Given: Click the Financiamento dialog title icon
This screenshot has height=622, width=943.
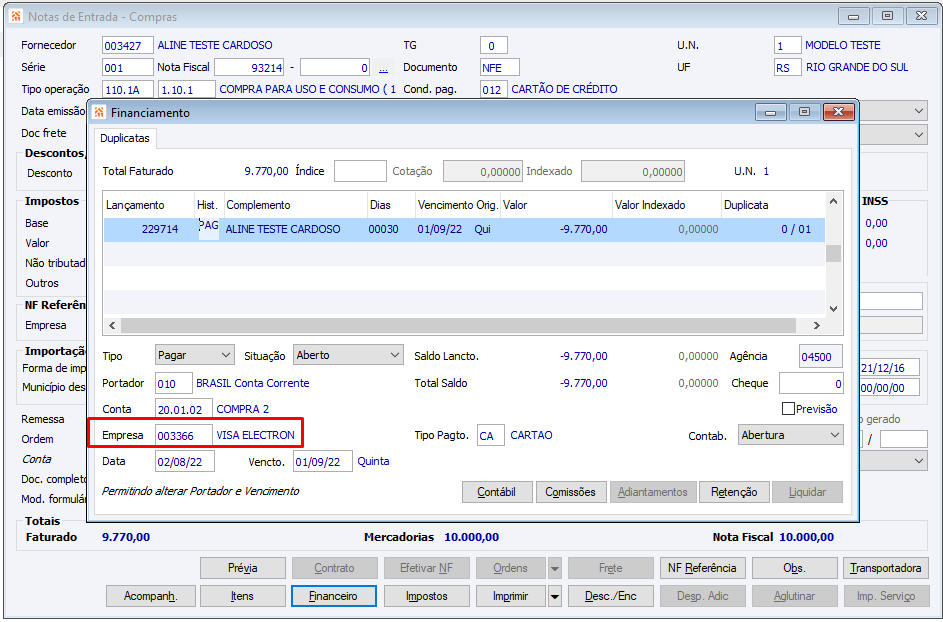Looking at the screenshot, I should 99,113.
